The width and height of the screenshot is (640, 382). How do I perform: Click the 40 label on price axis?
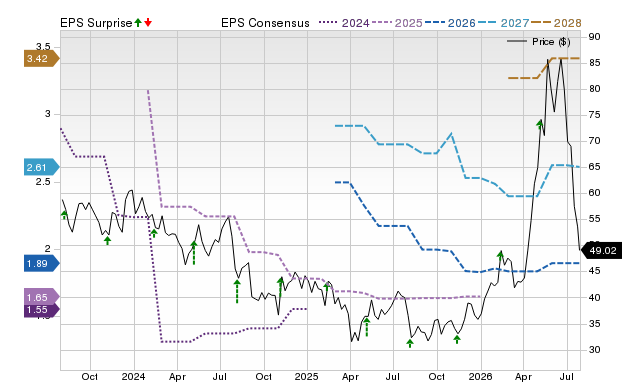(594, 298)
